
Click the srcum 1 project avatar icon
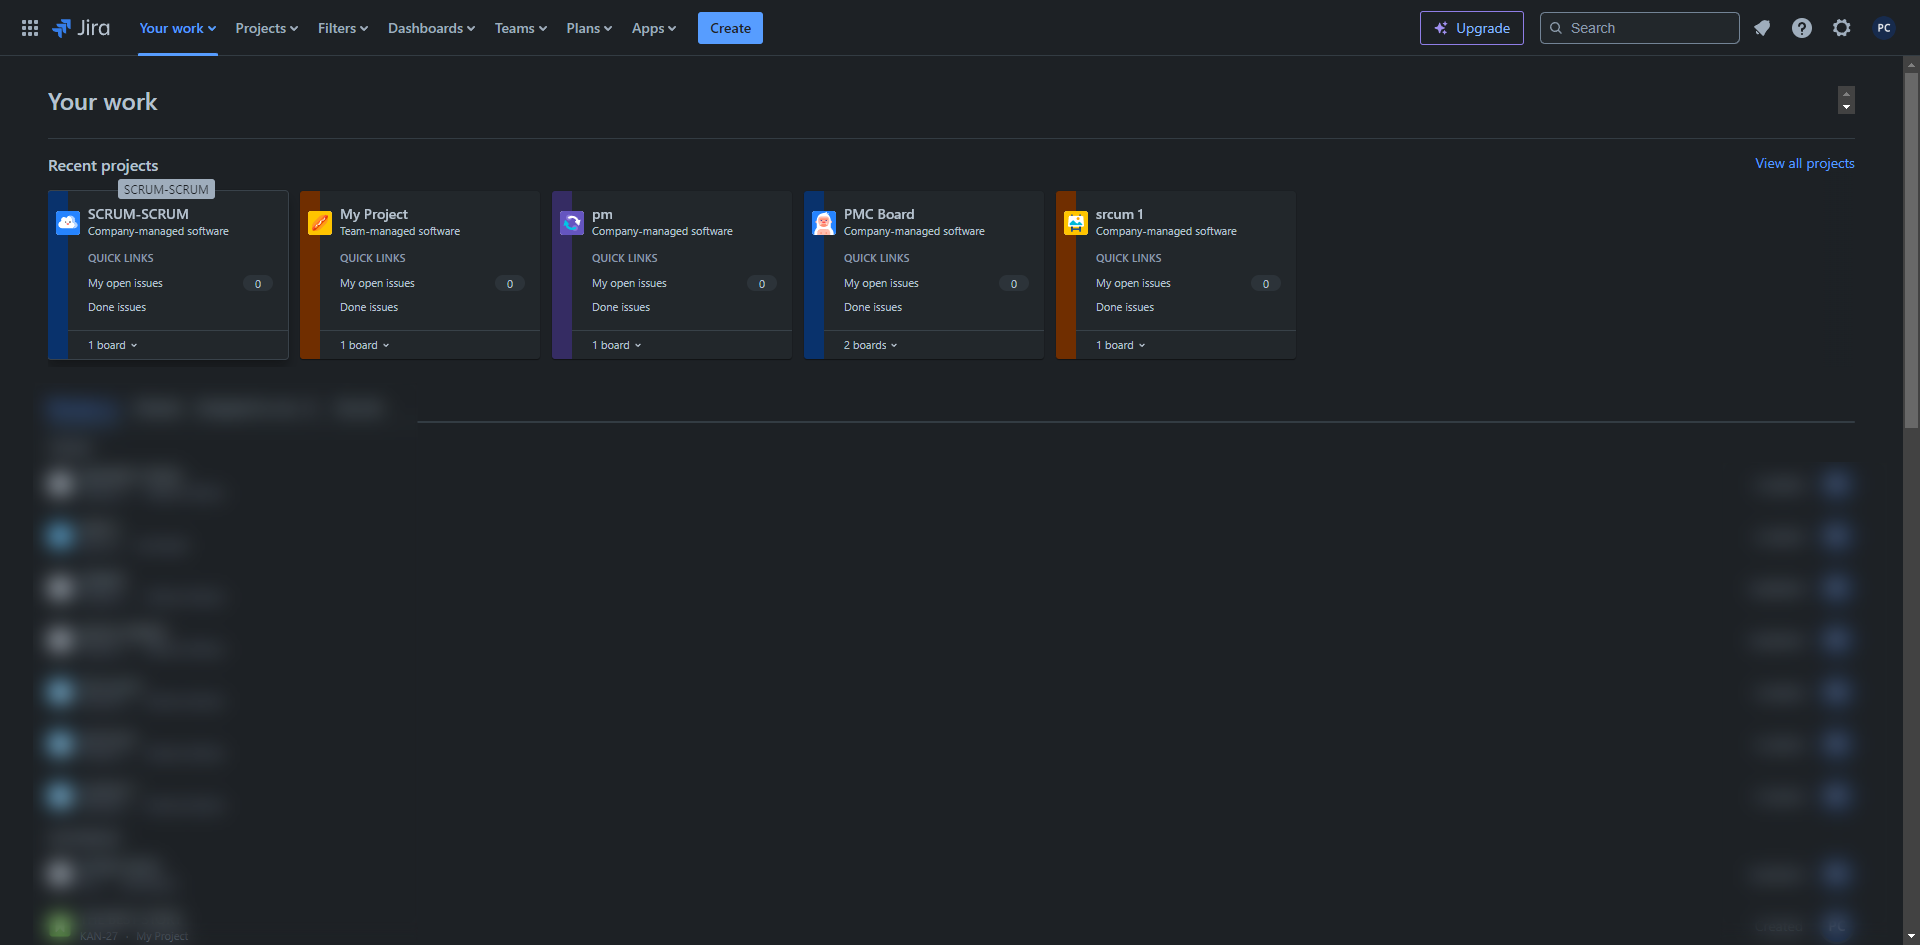(1076, 223)
